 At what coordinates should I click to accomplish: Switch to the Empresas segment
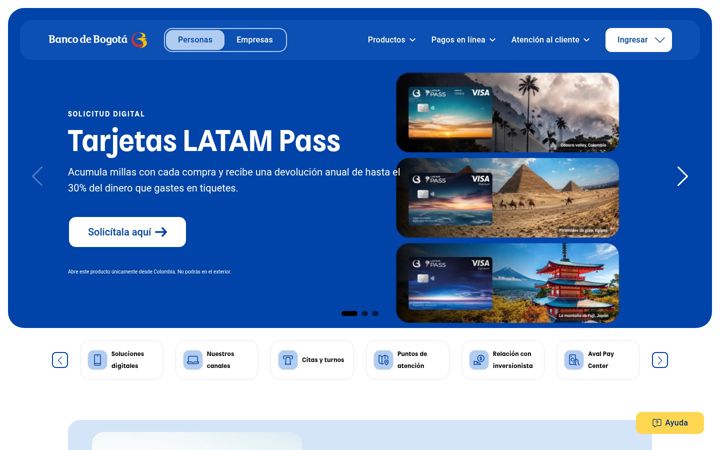254,40
